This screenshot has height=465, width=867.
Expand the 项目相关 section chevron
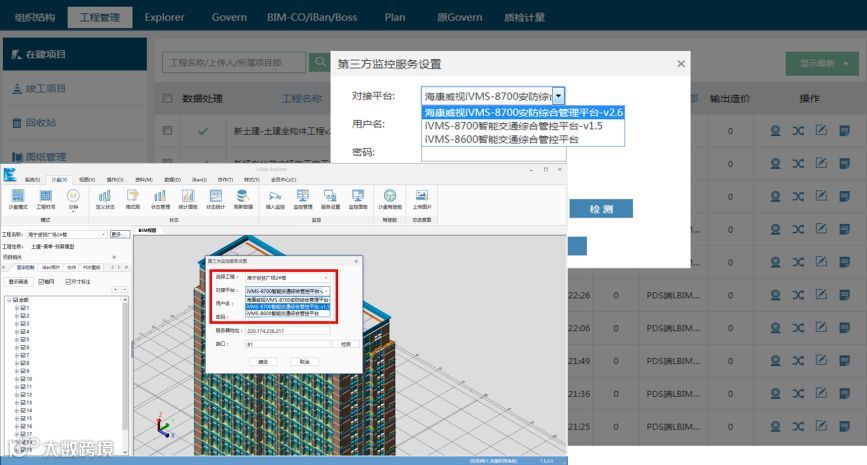click(114, 257)
